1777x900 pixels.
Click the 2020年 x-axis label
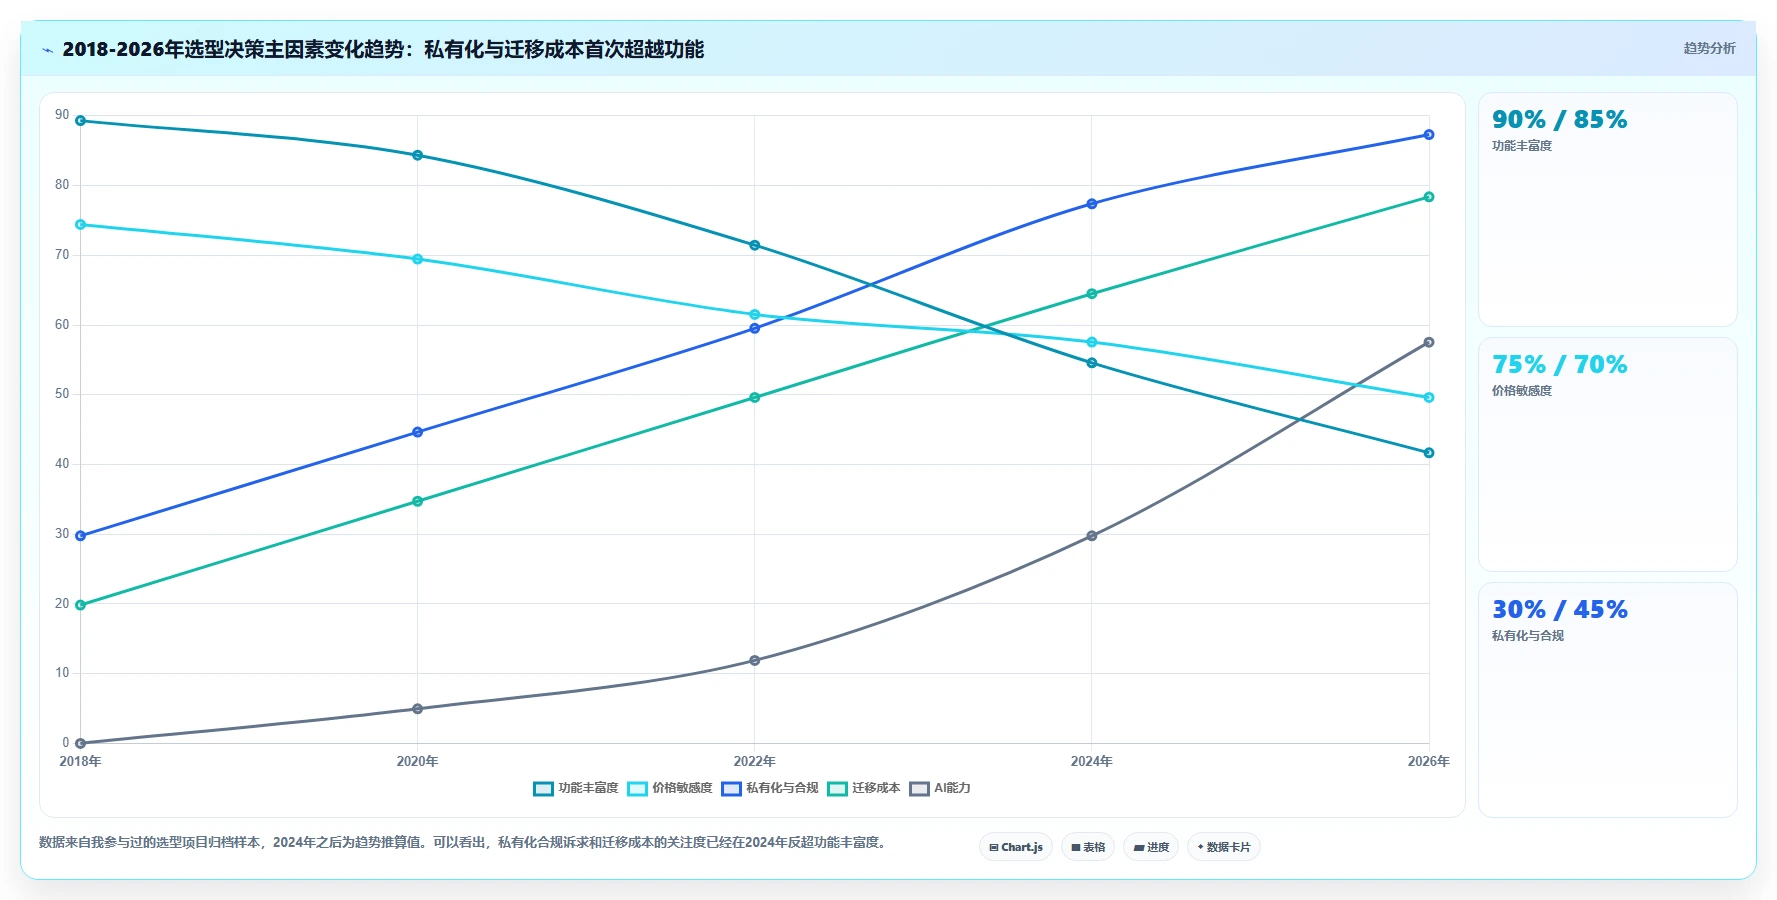point(418,762)
